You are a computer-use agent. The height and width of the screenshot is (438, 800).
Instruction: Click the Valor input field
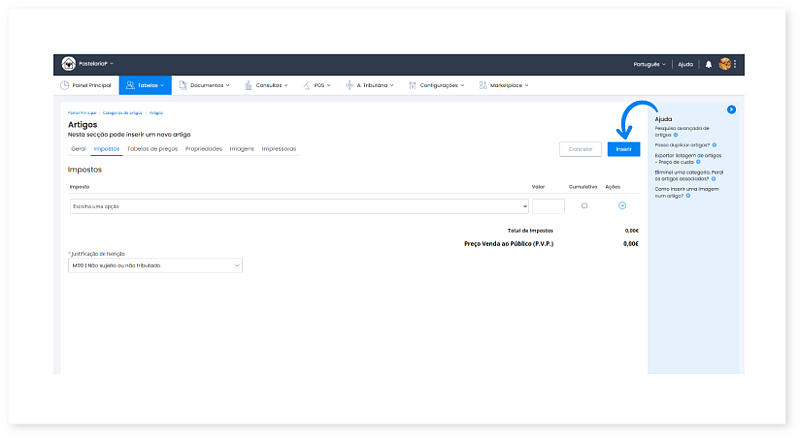pyautogui.click(x=548, y=206)
